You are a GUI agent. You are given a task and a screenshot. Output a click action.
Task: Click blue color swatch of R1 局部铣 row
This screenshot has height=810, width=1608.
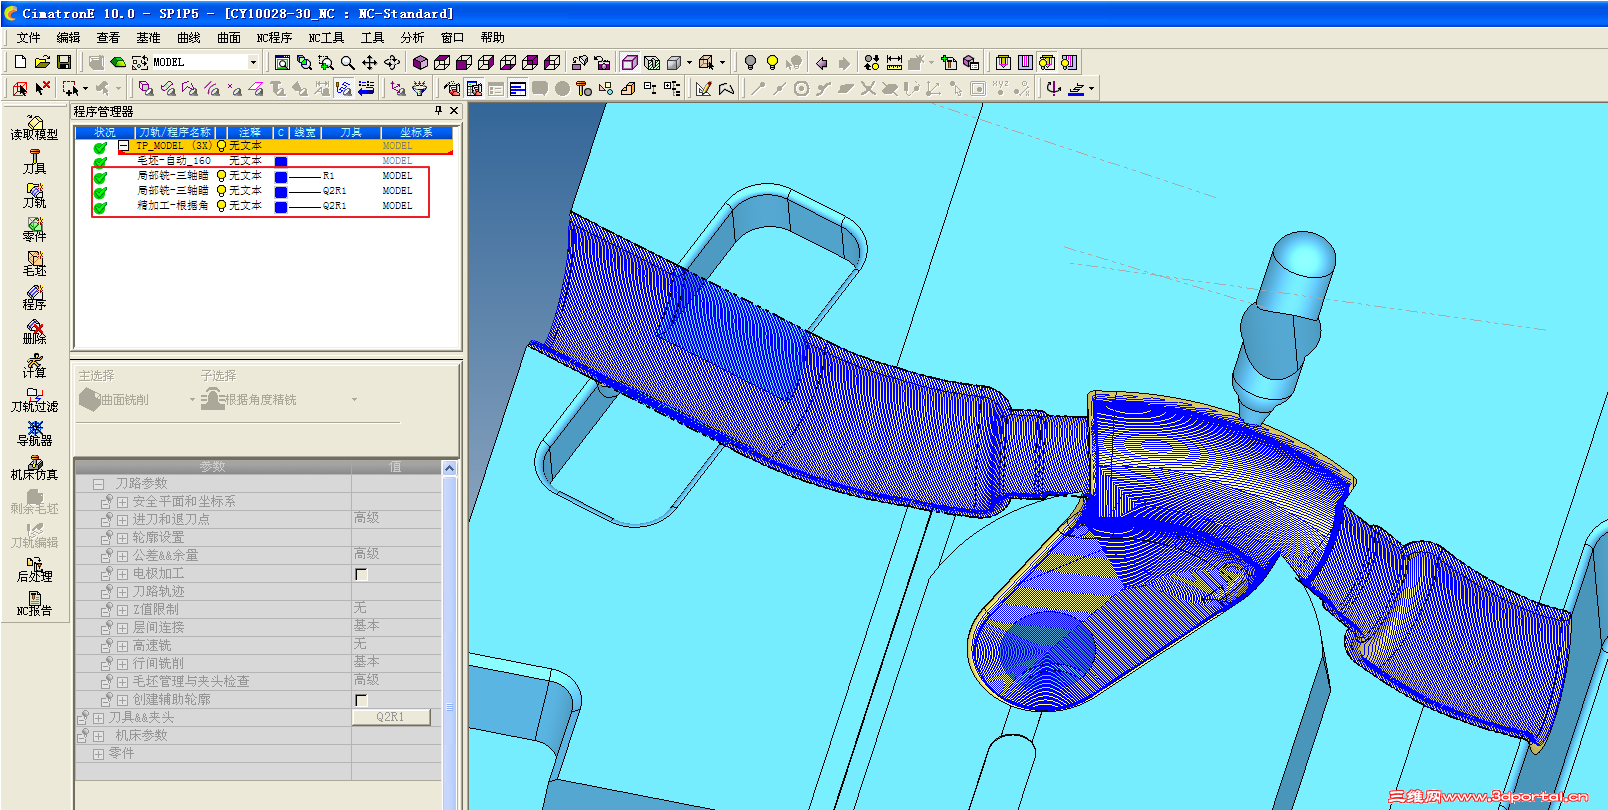tap(281, 177)
